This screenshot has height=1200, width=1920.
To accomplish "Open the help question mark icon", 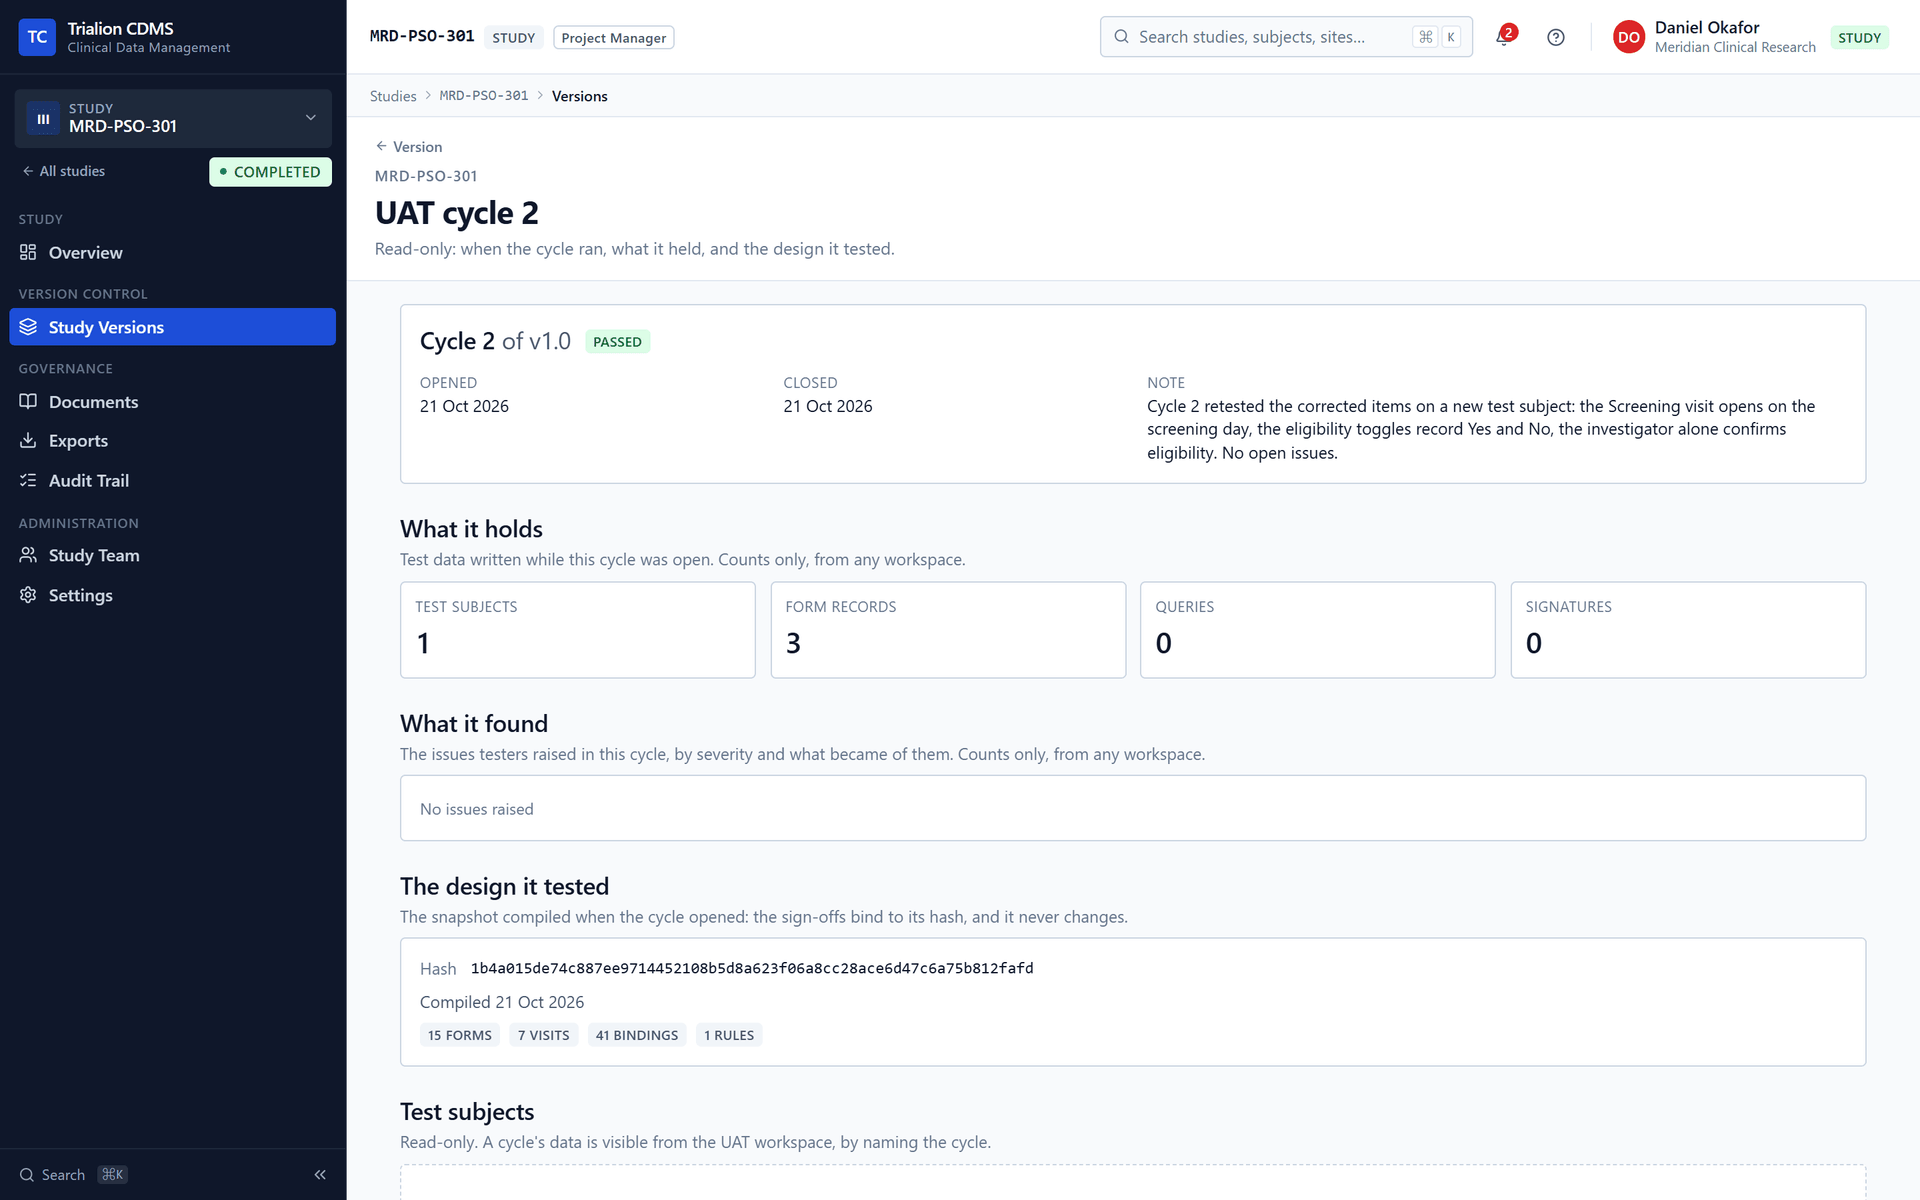I will [x=1555, y=37].
